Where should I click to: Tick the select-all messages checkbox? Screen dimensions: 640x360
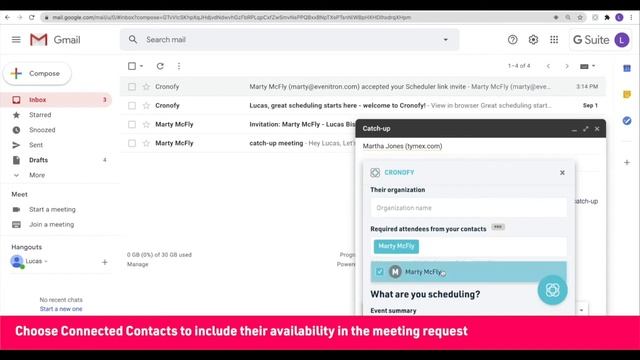point(132,66)
